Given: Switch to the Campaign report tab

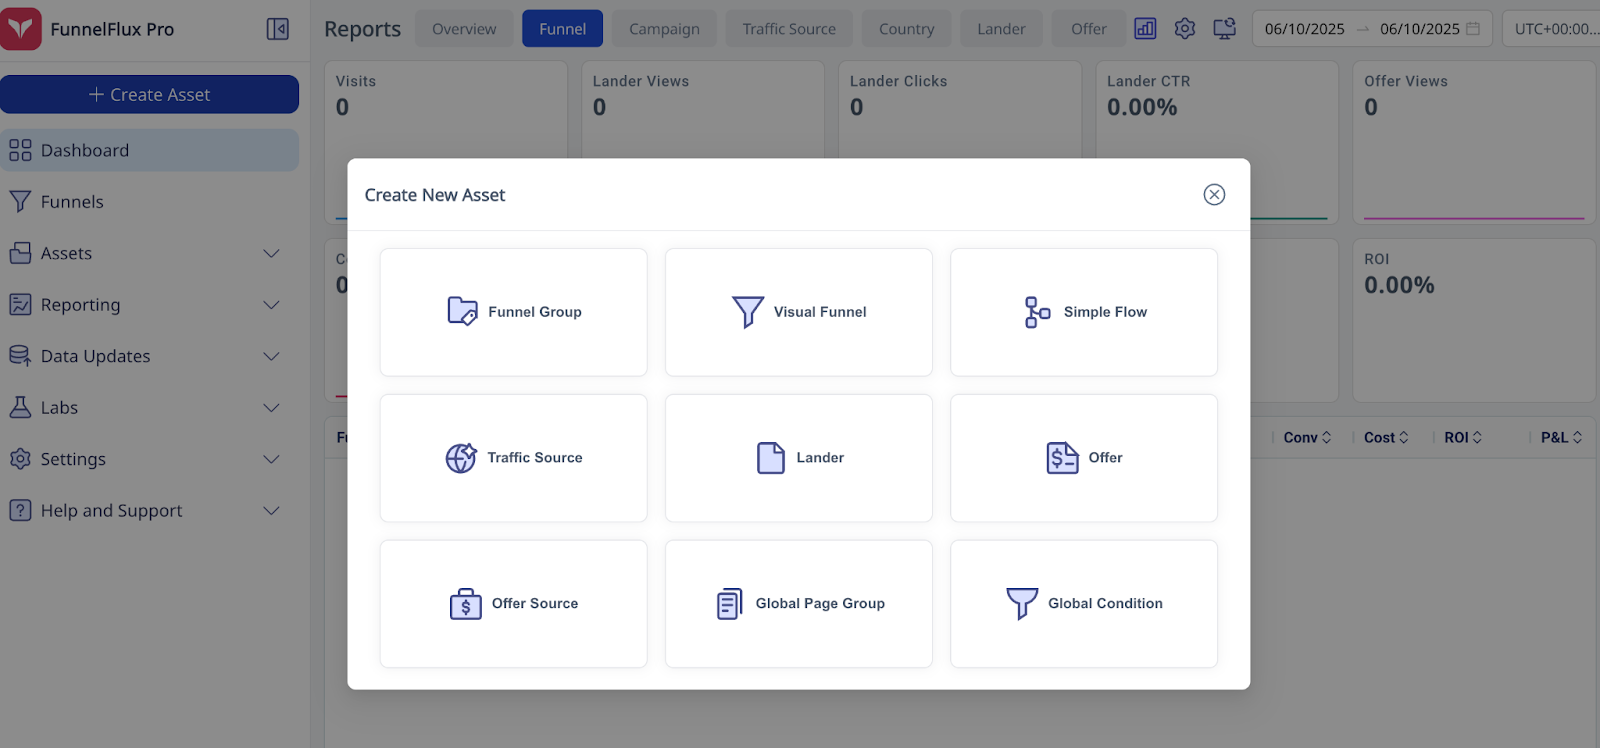Looking at the screenshot, I should [664, 29].
